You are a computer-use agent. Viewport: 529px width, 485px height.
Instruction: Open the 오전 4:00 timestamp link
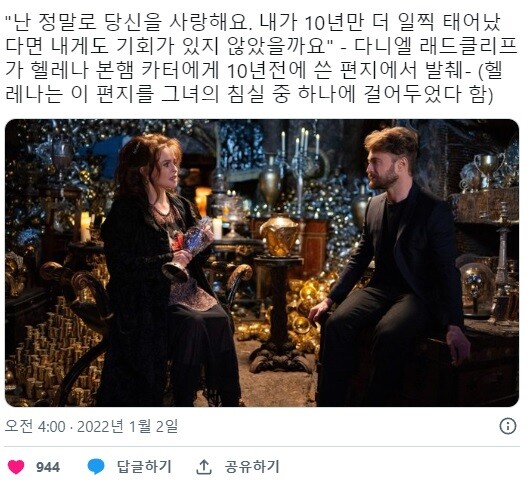click(x=35, y=427)
